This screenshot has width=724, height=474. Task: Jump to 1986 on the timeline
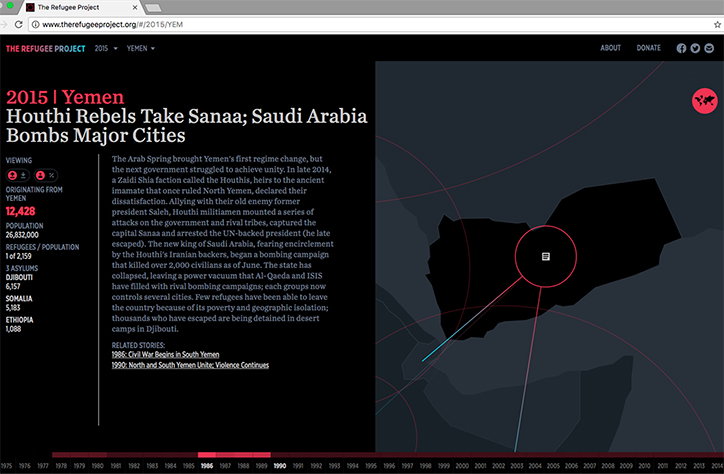(207, 466)
